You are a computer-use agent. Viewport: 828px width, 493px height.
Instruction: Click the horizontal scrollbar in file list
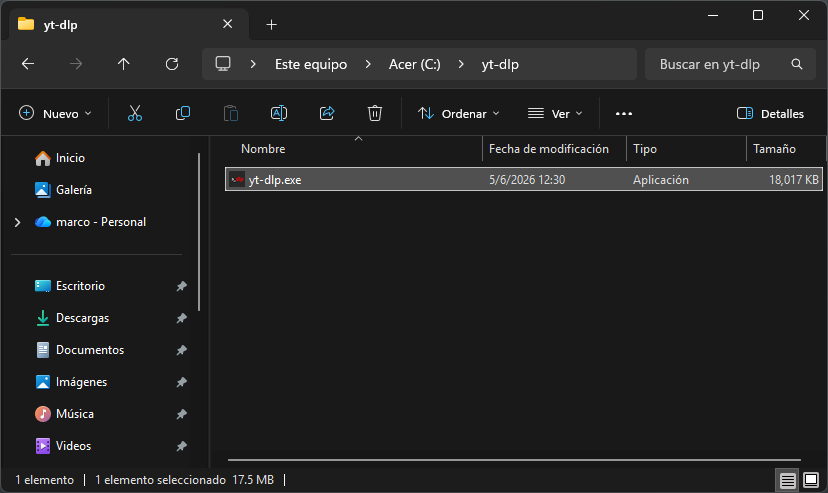tap(514, 460)
